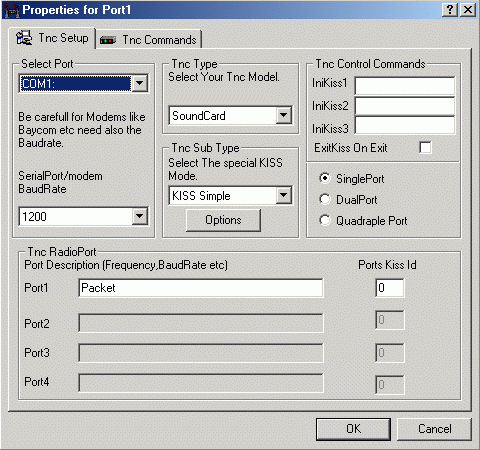Switch to the Tnc Commands tab
This screenshot has height=450, width=480.
[x=150, y=40]
